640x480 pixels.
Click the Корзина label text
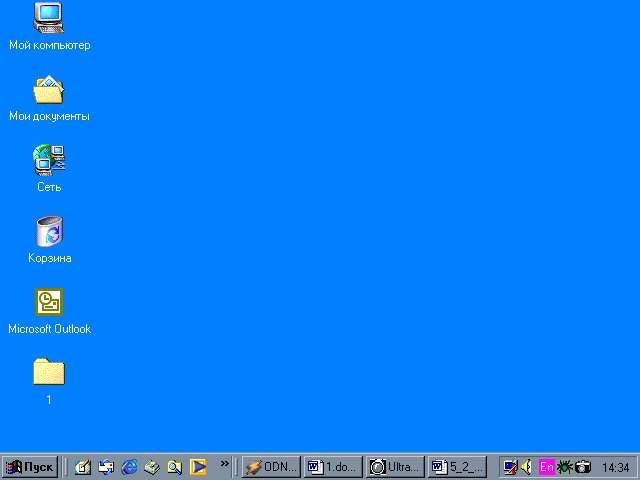[x=50, y=258]
